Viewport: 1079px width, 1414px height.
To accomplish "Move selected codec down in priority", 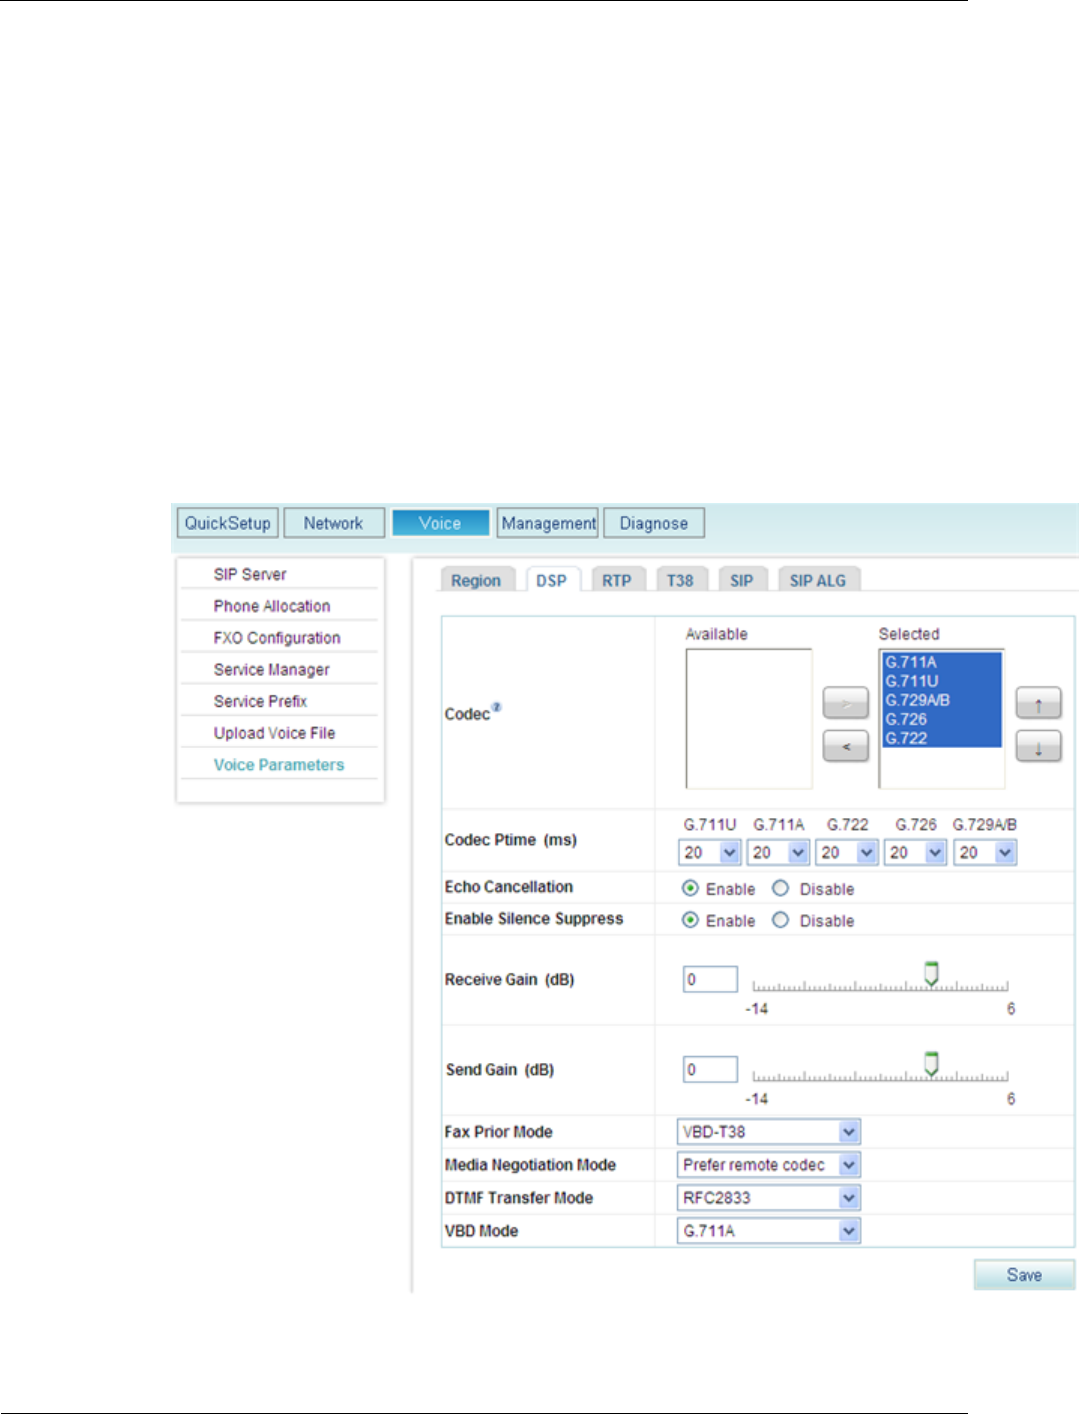I will tap(1039, 746).
